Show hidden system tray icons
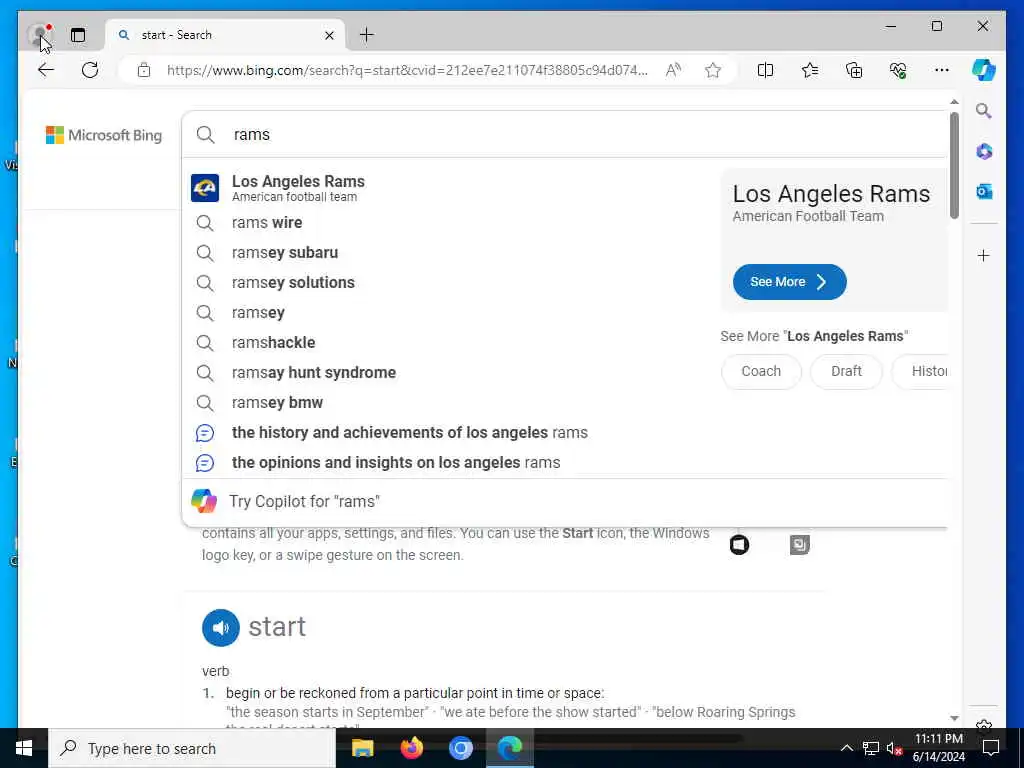Screen dimensions: 1024x768 (x=846, y=748)
